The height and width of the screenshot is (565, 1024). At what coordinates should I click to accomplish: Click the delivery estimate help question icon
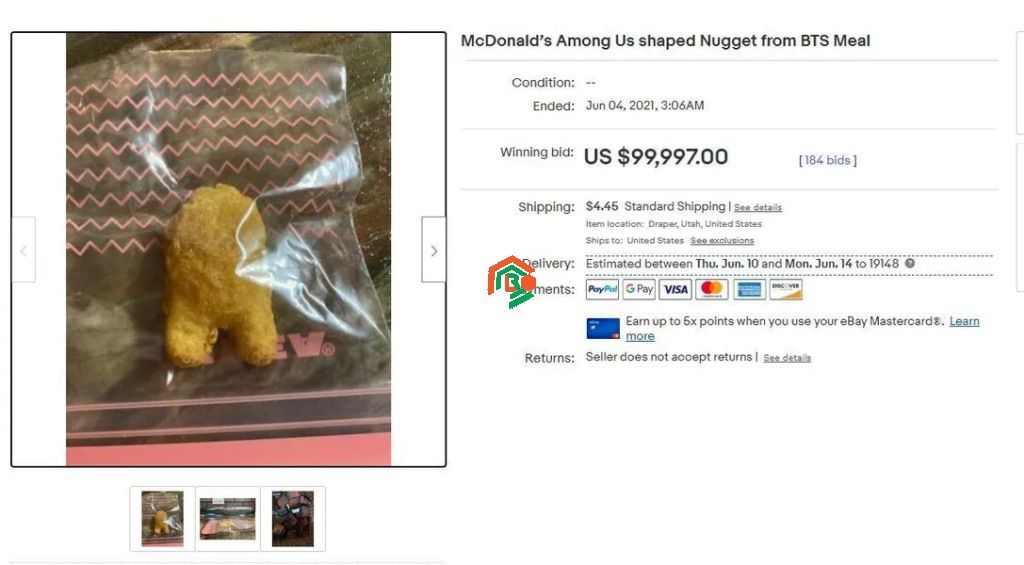tap(910, 263)
